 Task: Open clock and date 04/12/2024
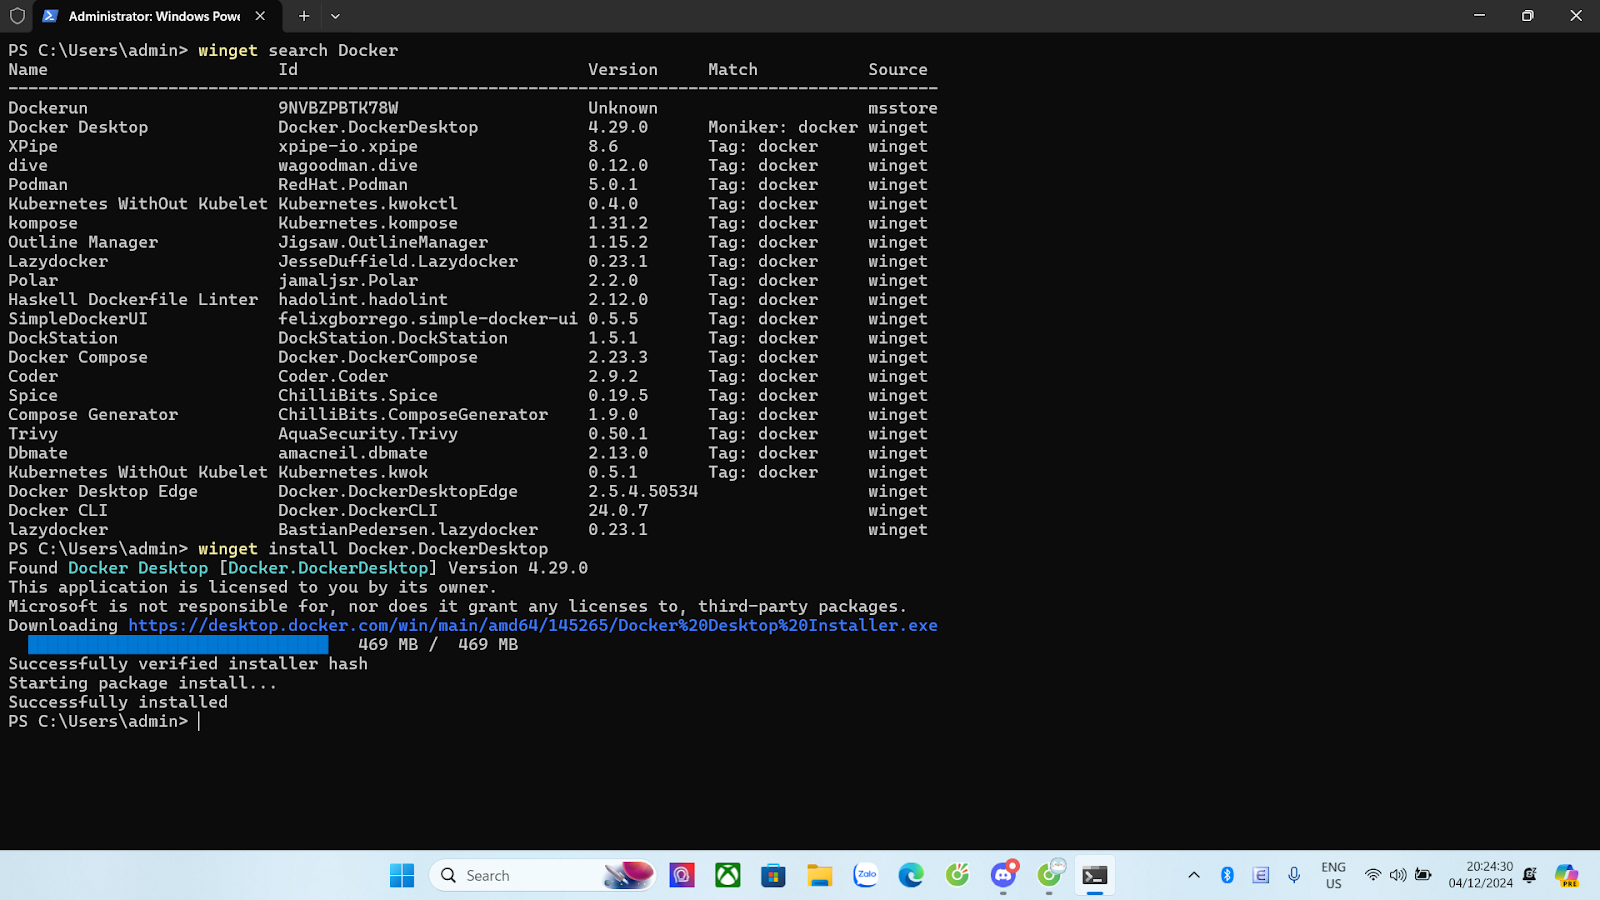(x=1480, y=875)
